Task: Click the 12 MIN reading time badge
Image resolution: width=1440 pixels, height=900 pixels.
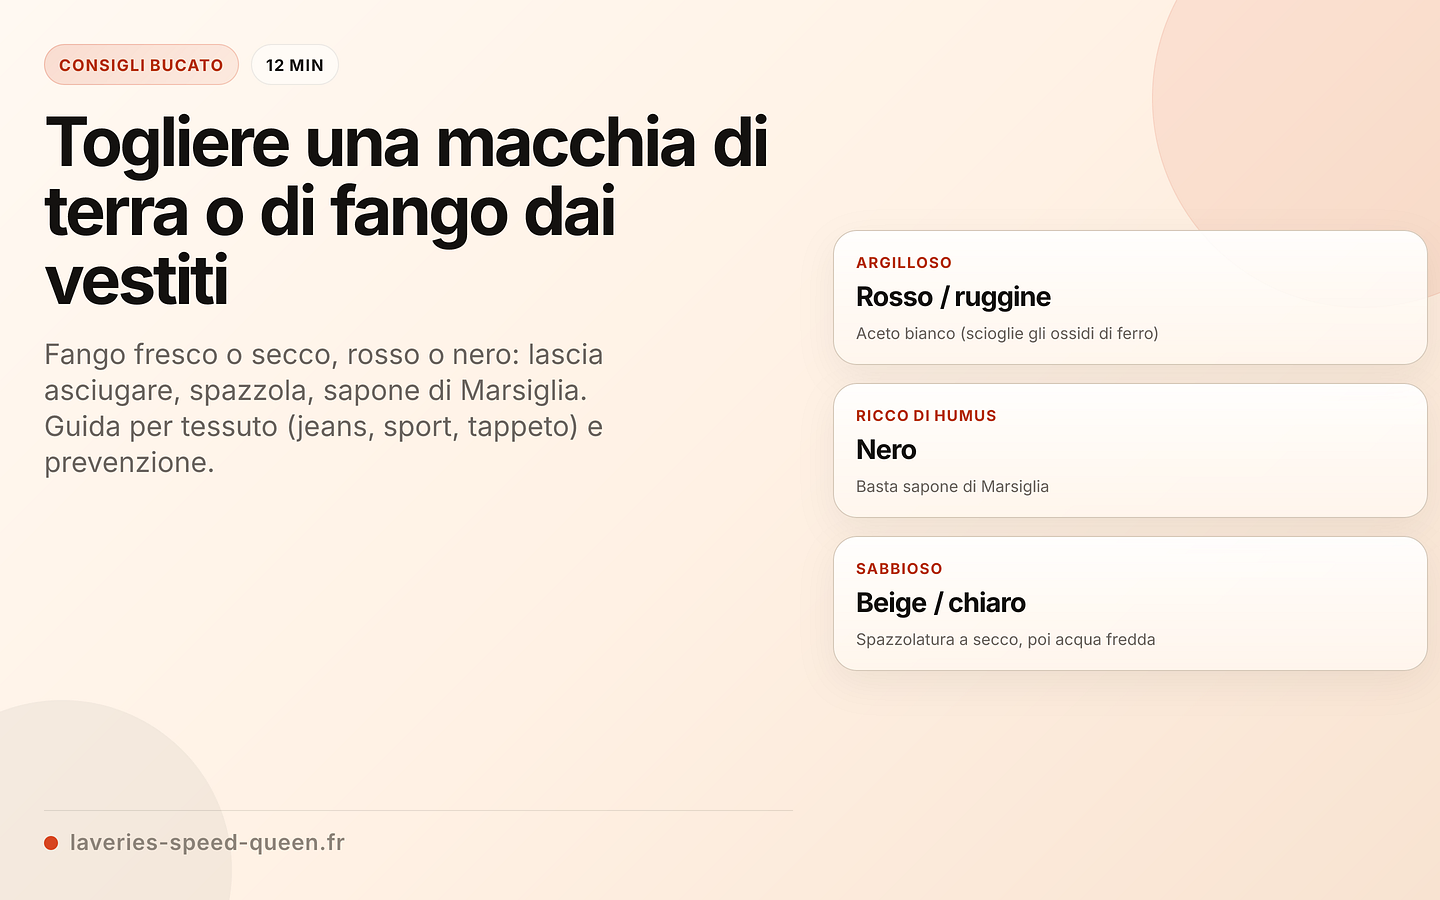Action: coord(295,65)
